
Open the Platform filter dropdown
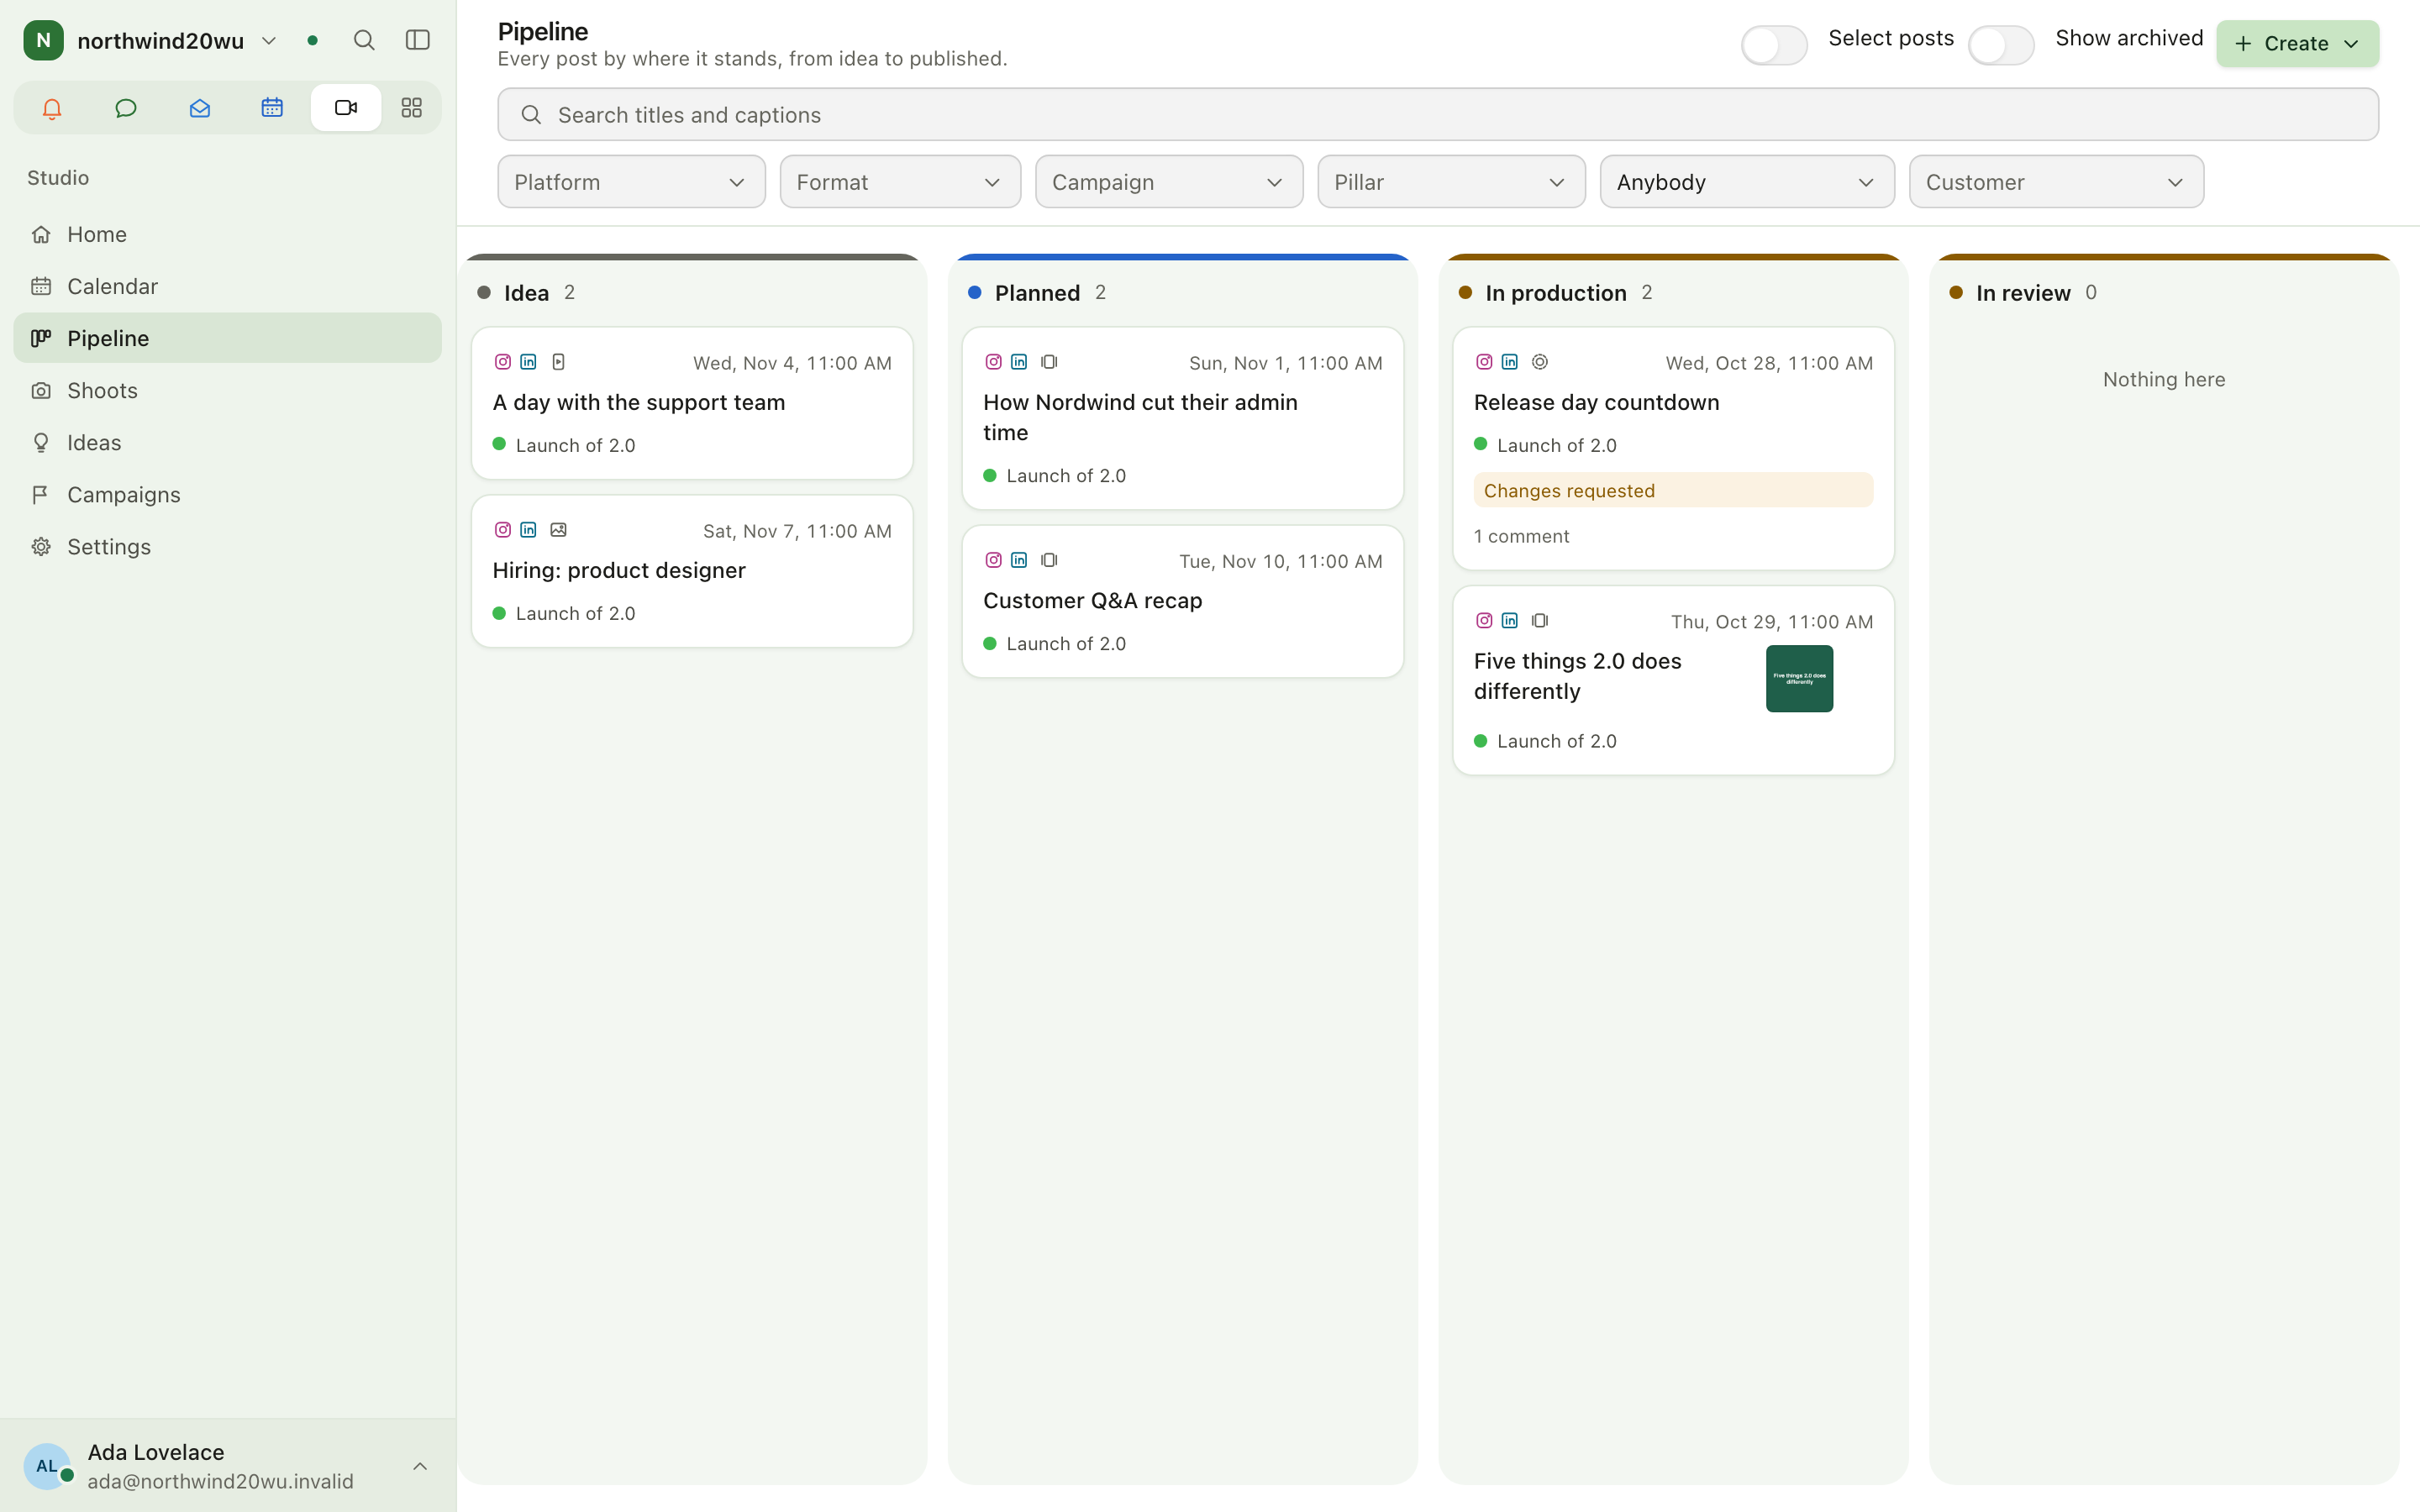pyautogui.click(x=631, y=182)
